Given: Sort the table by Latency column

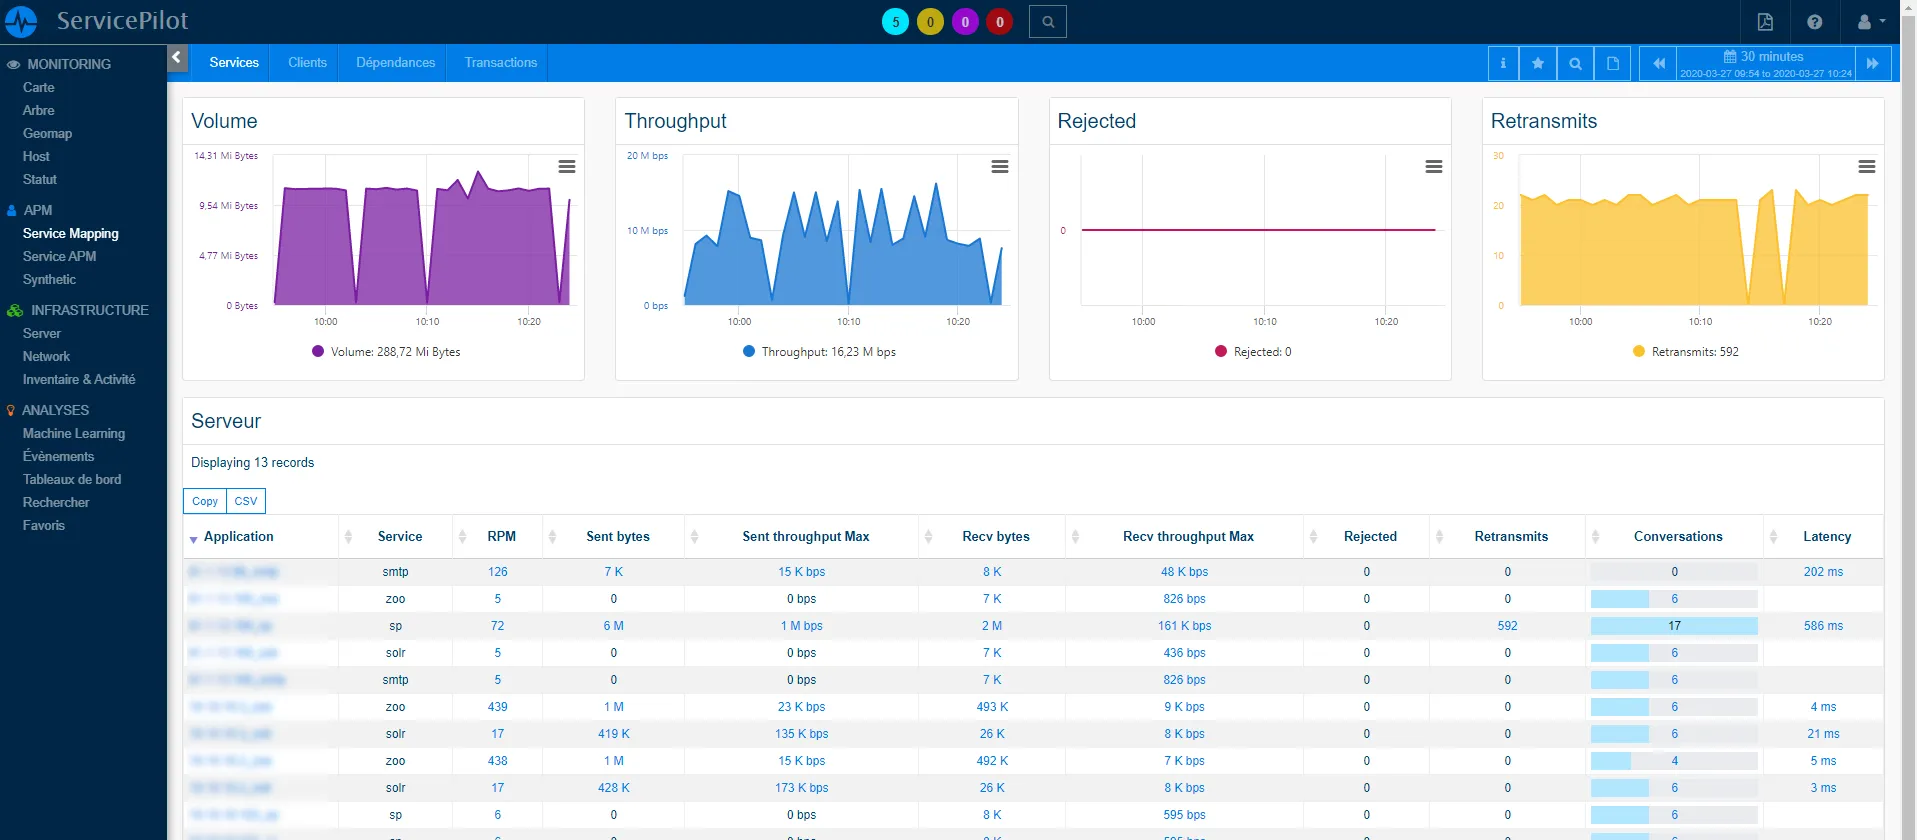Looking at the screenshot, I should coord(1826,537).
